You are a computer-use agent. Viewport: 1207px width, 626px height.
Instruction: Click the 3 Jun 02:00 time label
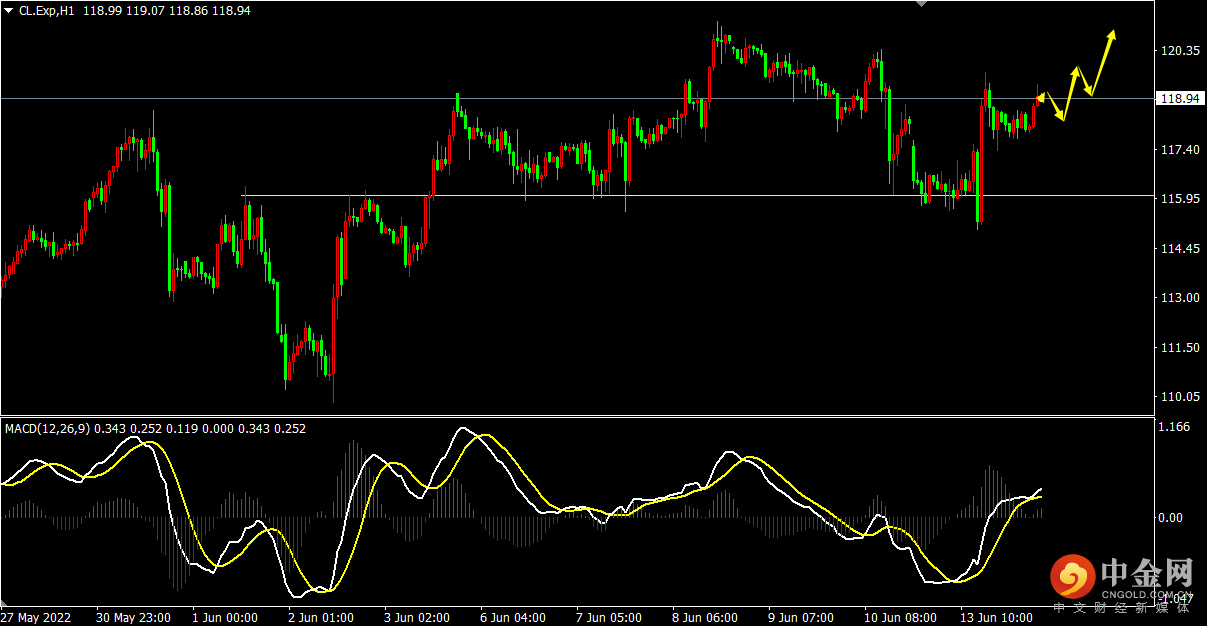[x=417, y=618]
